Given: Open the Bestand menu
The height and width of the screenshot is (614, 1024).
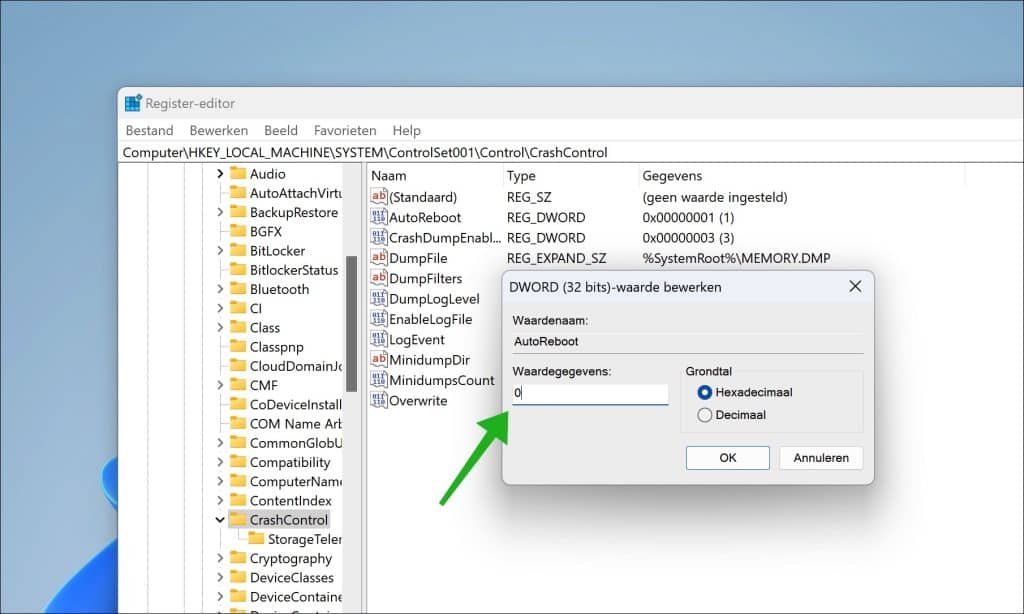Looking at the screenshot, I should click(x=150, y=131).
